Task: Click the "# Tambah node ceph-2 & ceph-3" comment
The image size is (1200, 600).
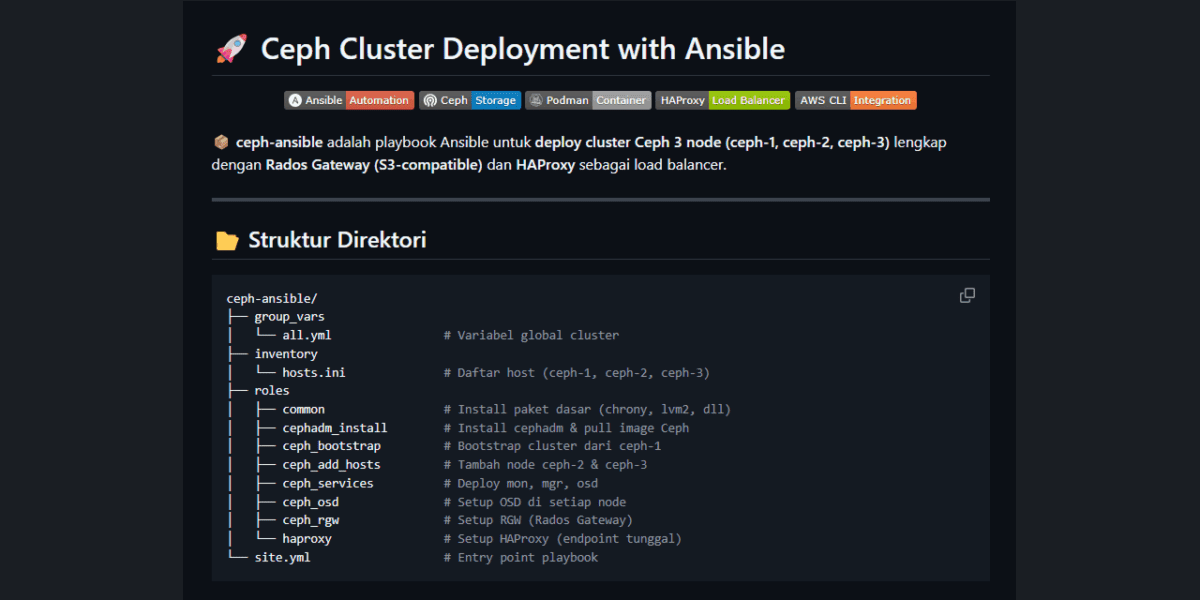Action: click(x=546, y=465)
